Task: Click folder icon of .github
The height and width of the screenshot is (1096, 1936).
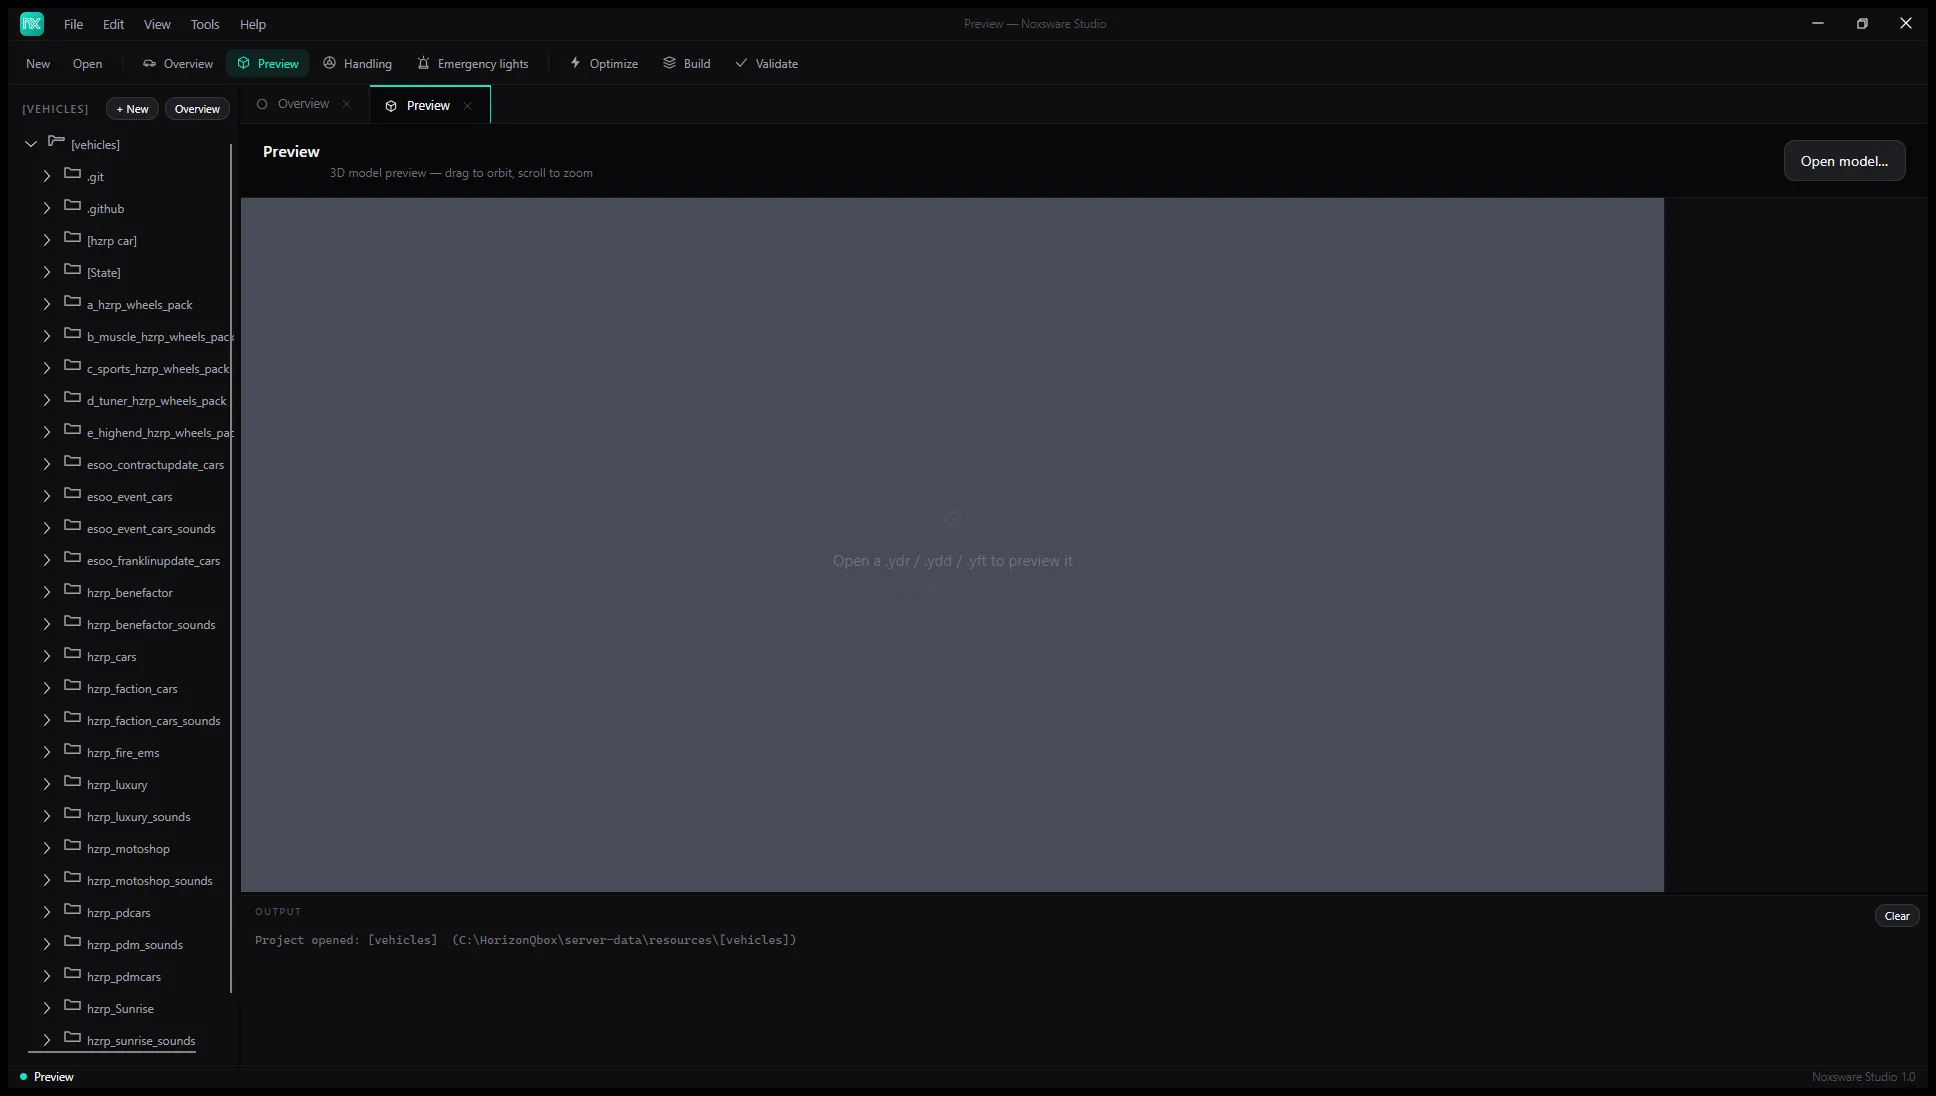Action: tap(72, 206)
